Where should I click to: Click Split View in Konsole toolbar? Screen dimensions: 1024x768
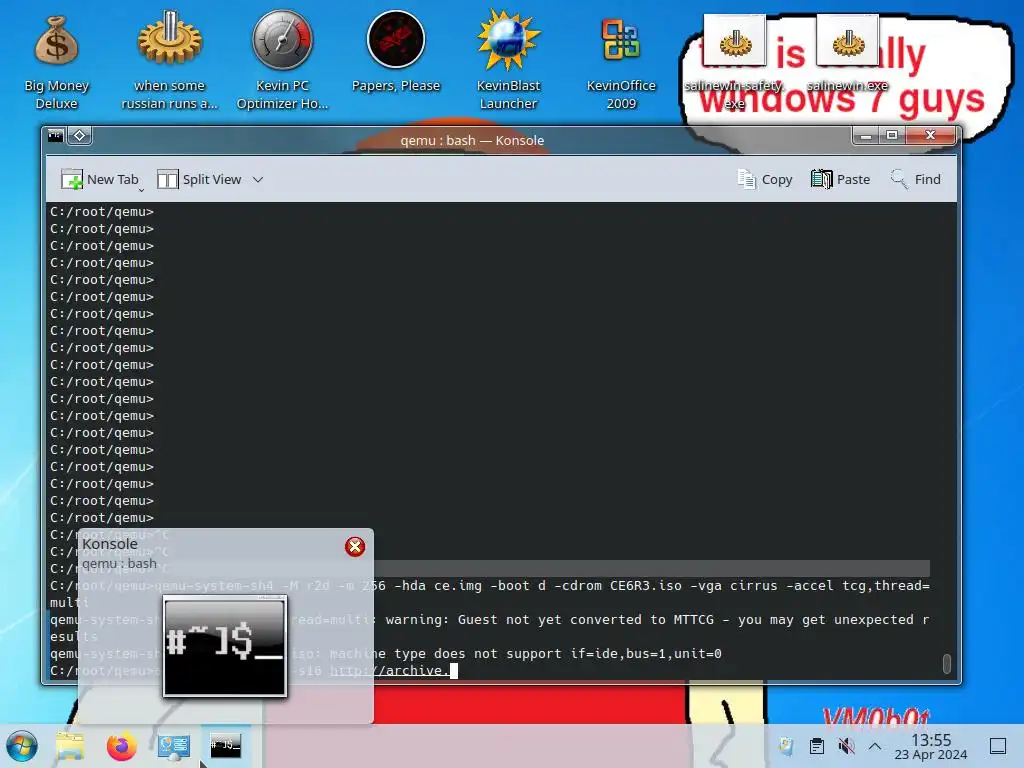coord(199,180)
